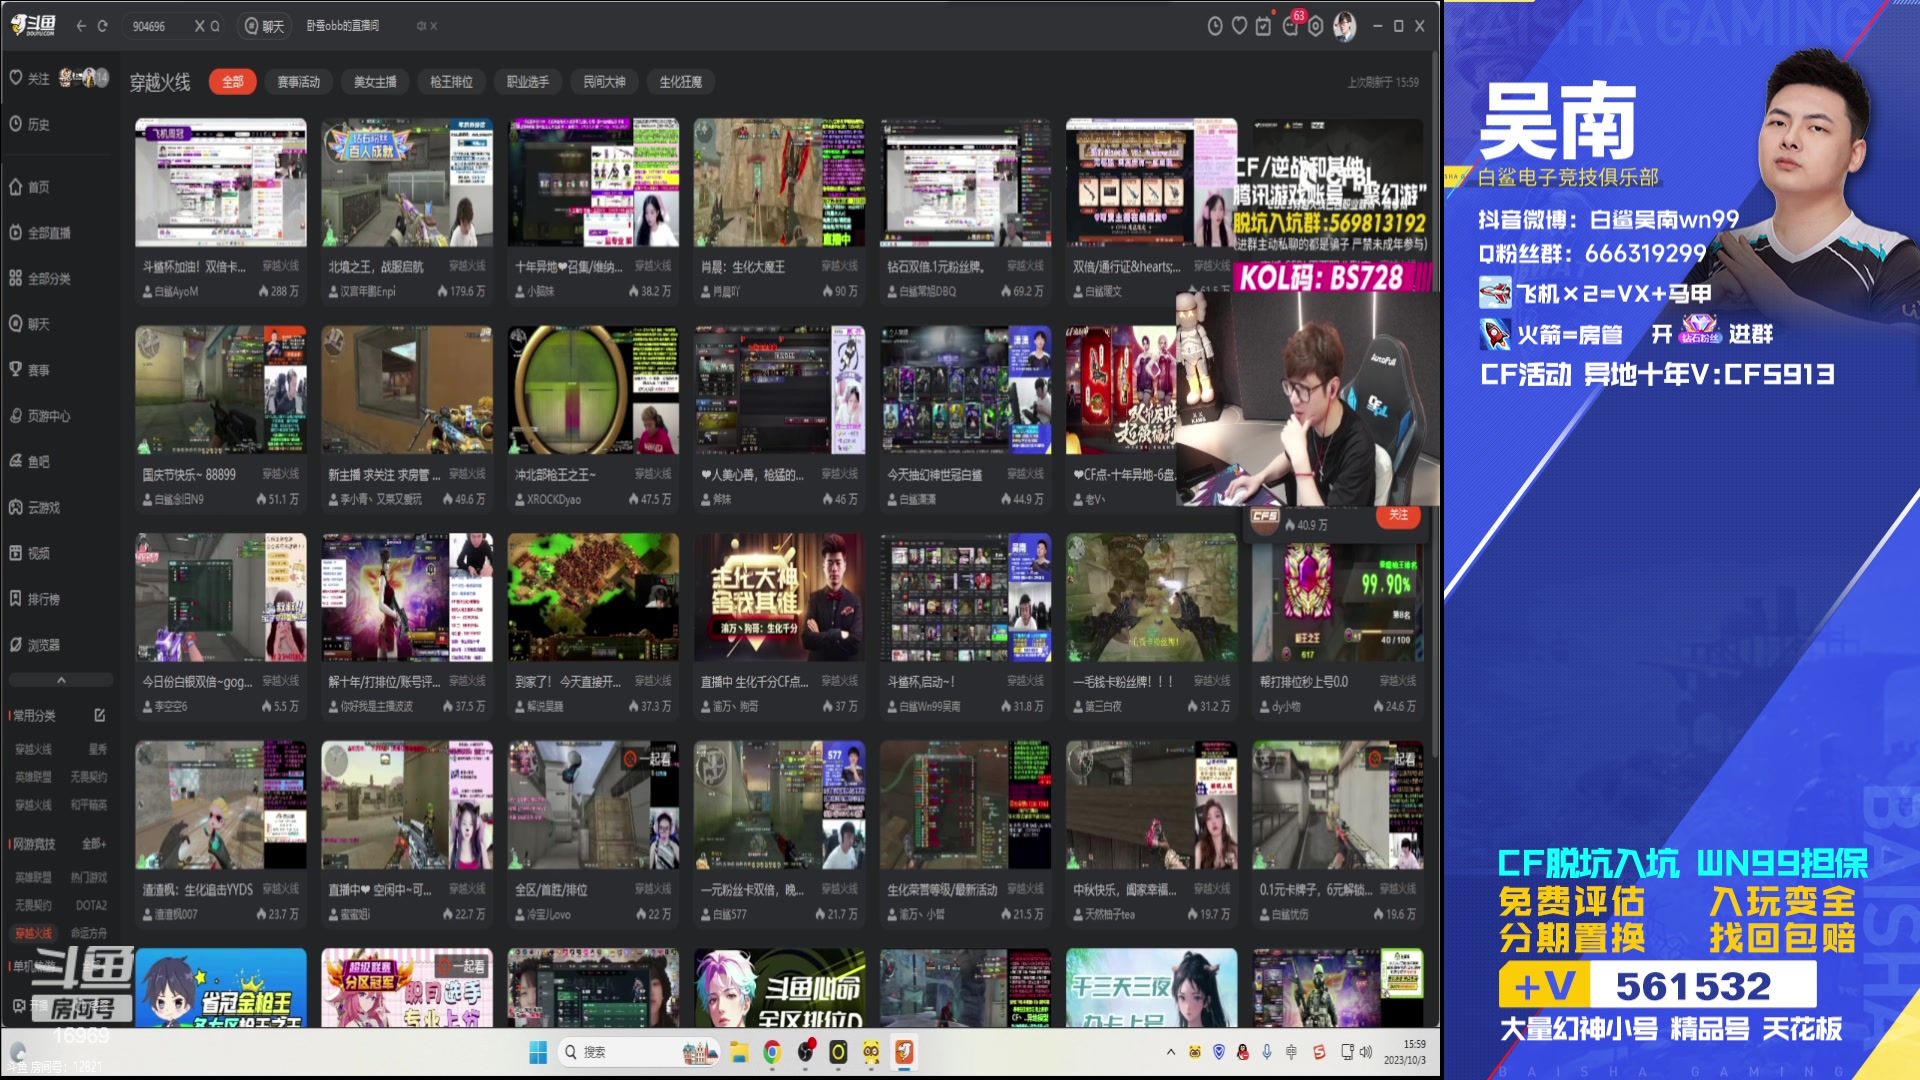This screenshot has height=1080, width=1920.
Task: Select the 美女主播 category tab
Action: (375, 82)
